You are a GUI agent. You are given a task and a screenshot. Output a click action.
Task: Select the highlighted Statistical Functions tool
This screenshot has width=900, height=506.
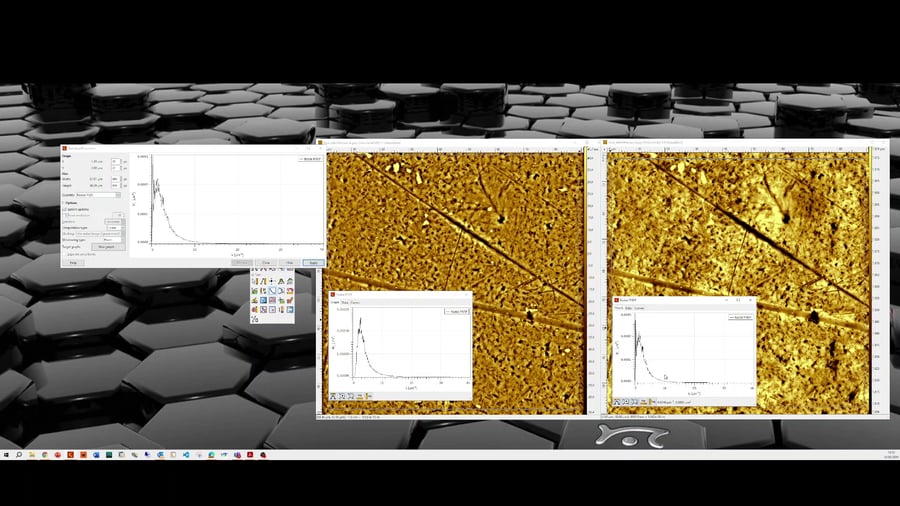(272, 291)
